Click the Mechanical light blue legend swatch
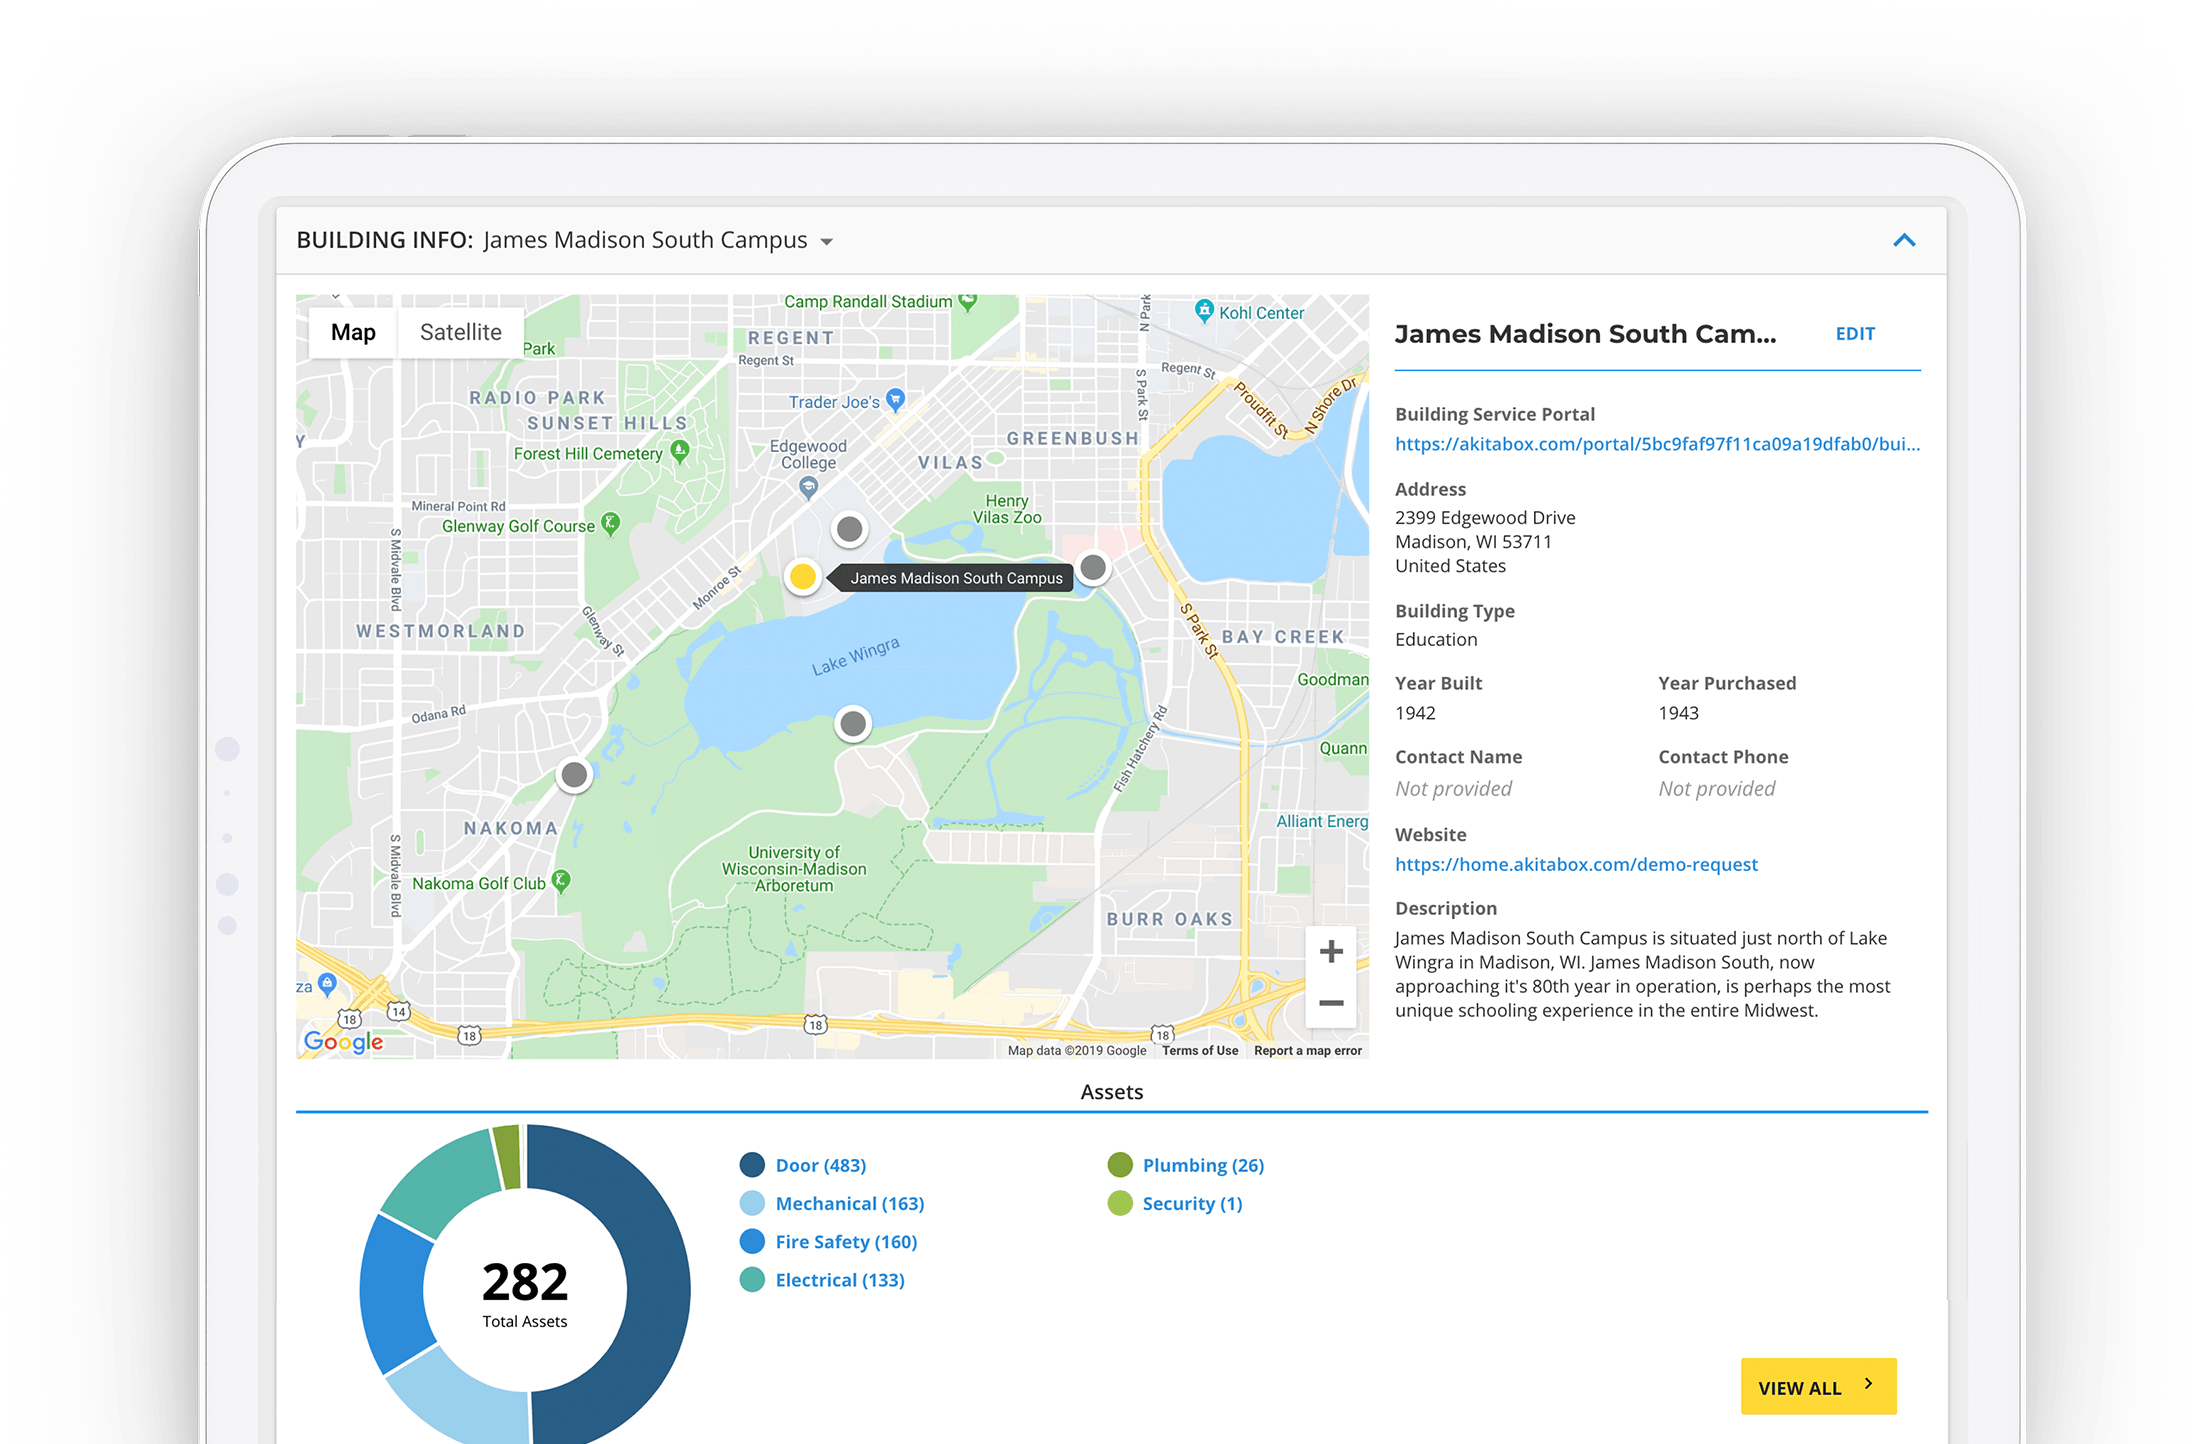2194x1444 pixels. [752, 1203]
